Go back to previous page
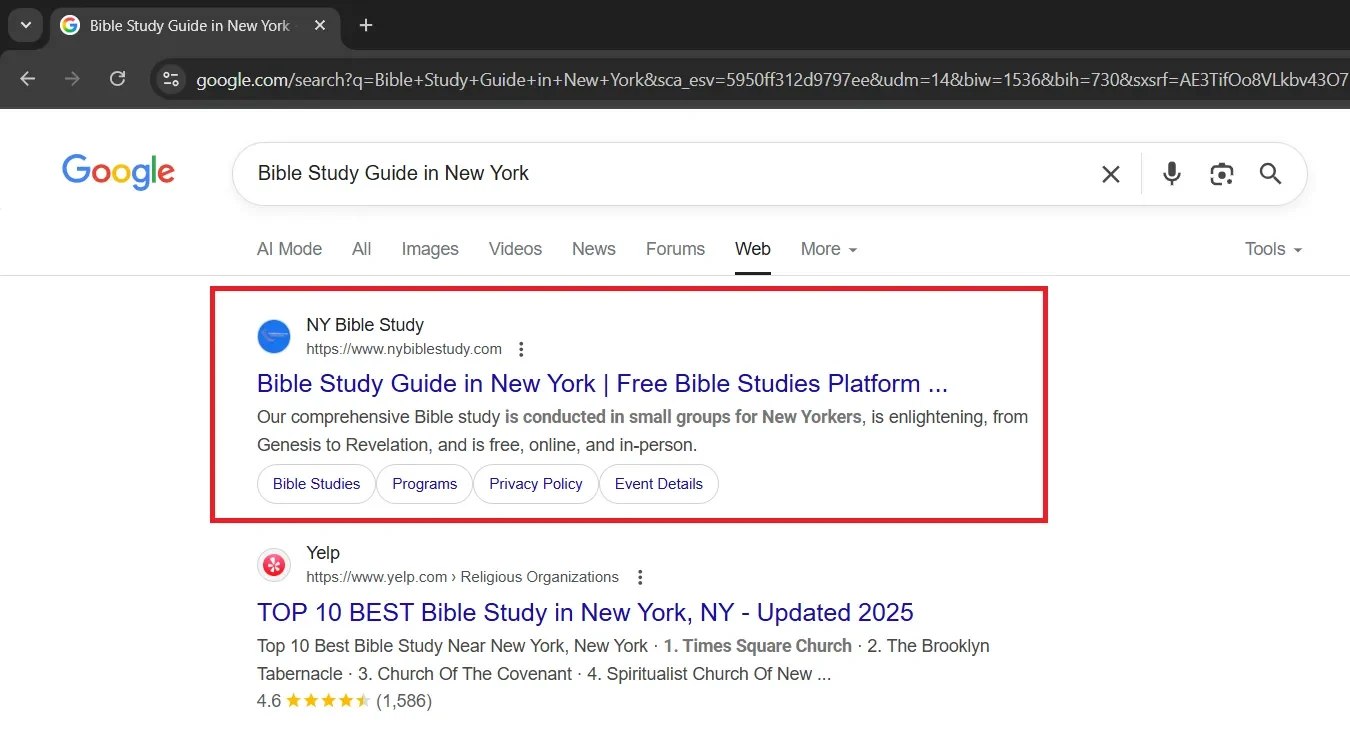The image size is (1350, 730). pyautogui.click(x=28, y=79)
